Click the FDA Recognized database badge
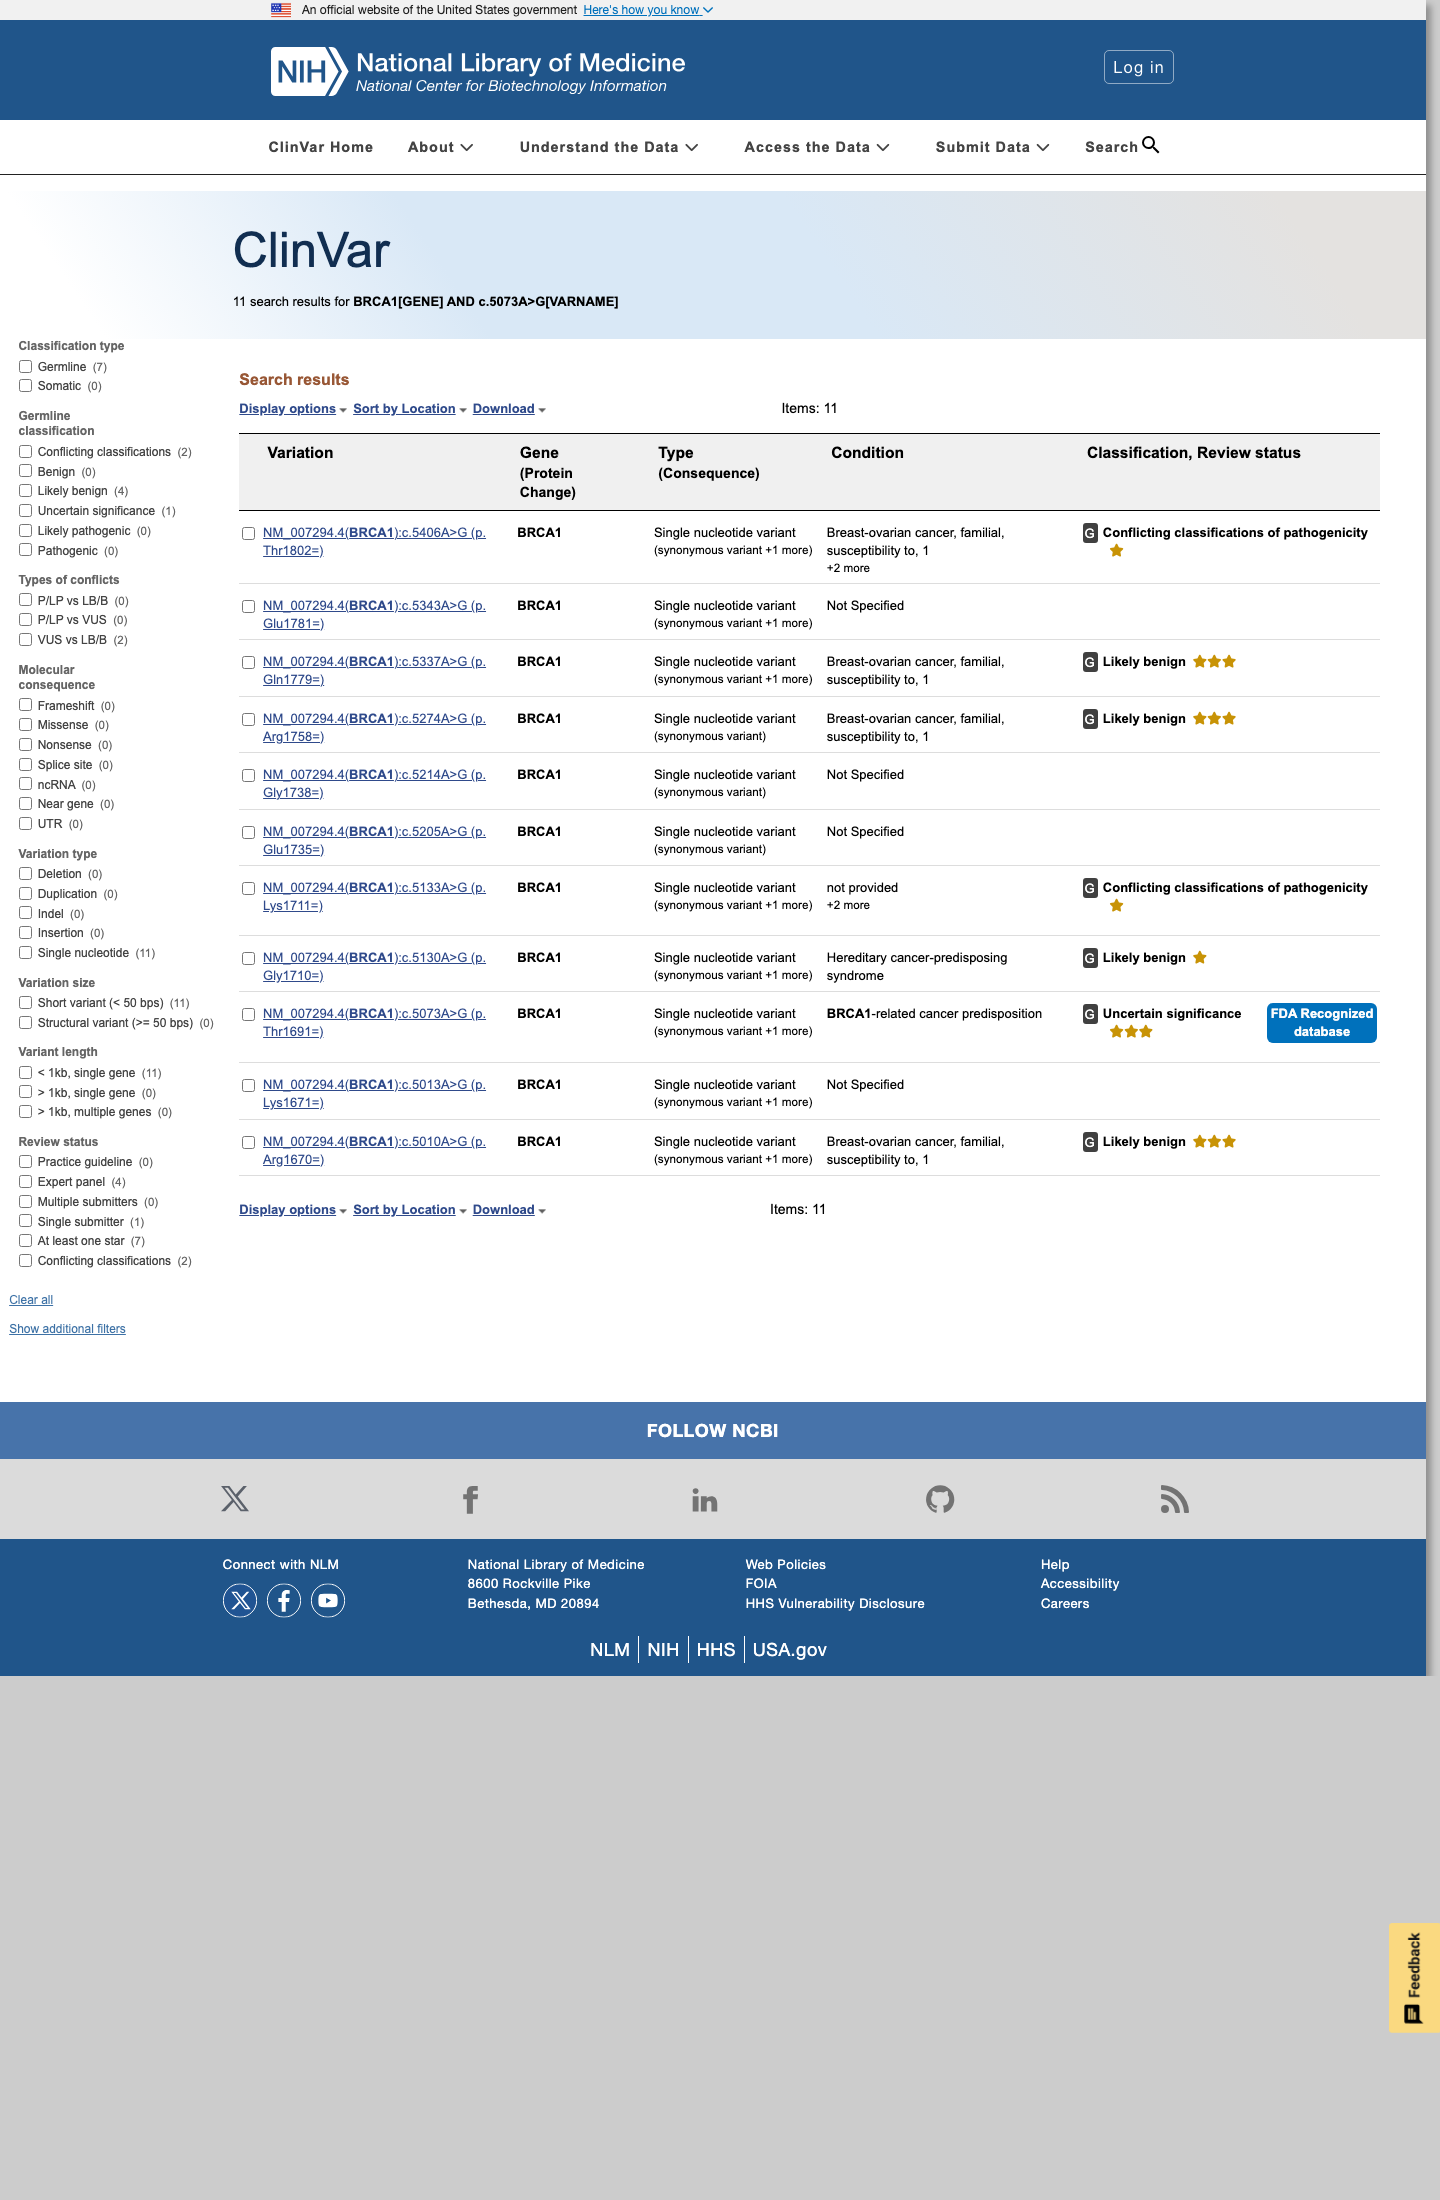This screenshot has height=2200, width=1440. (1322, 1023)
